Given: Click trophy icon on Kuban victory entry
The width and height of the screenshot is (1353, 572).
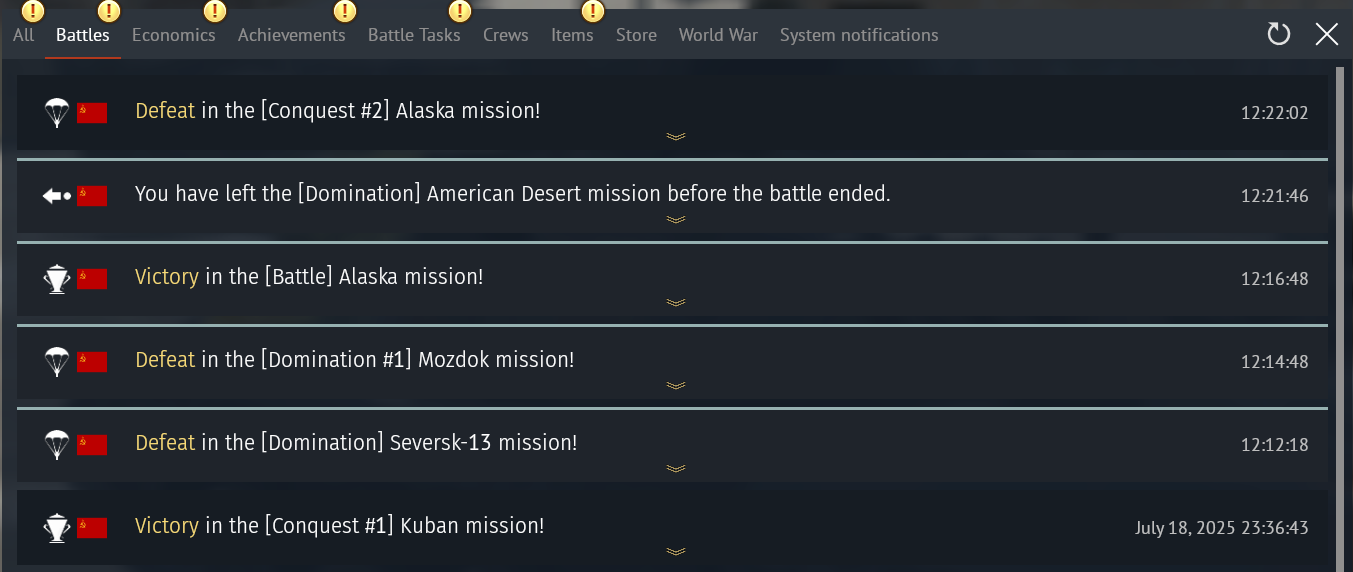Looking at the screenshot, I should click(57, 527).
